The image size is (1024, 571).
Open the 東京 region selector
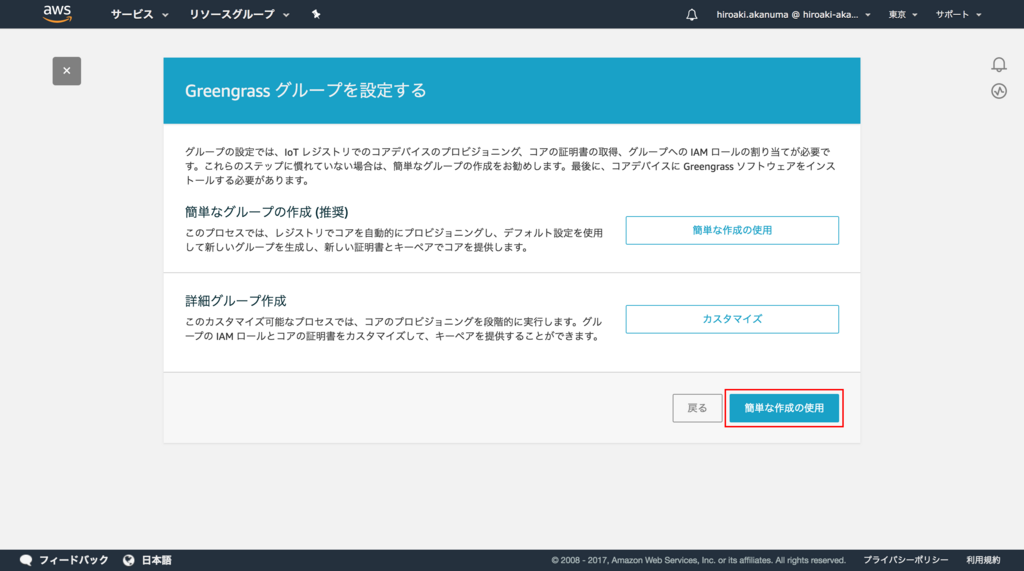pyautogui.click(x=903, y=14)
